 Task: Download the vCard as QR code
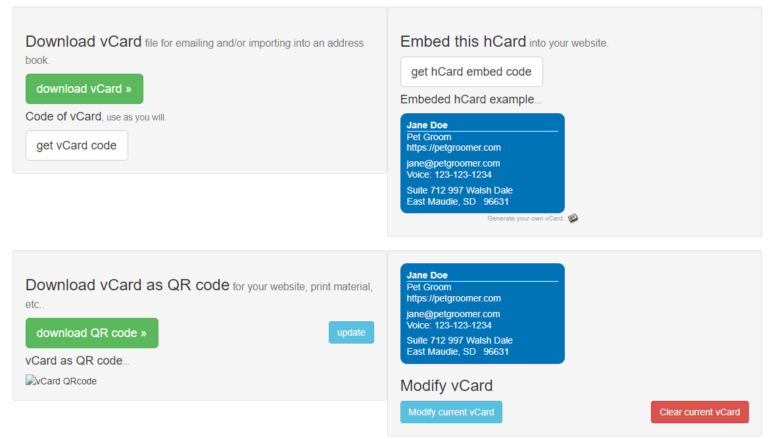pyautogui.click(x=92, y=333)
